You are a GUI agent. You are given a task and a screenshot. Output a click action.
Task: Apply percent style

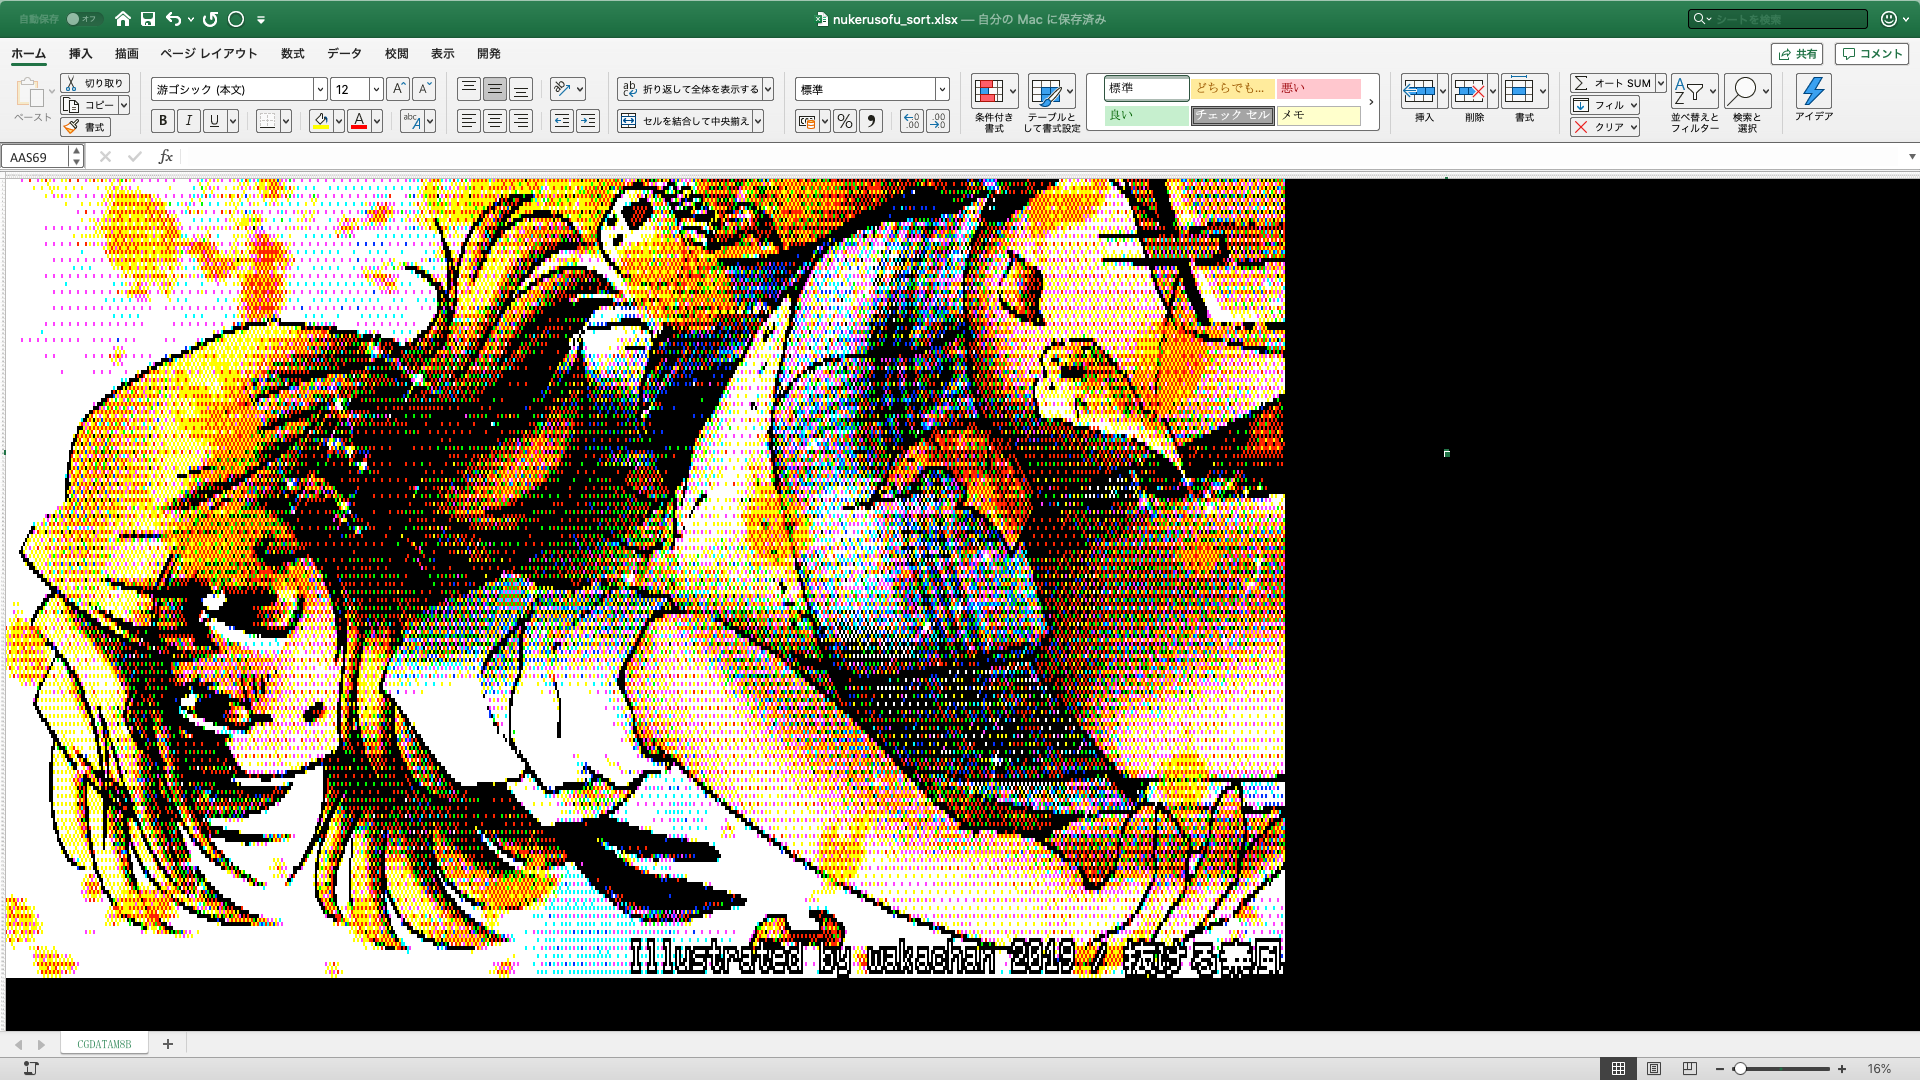pos(845,121)
